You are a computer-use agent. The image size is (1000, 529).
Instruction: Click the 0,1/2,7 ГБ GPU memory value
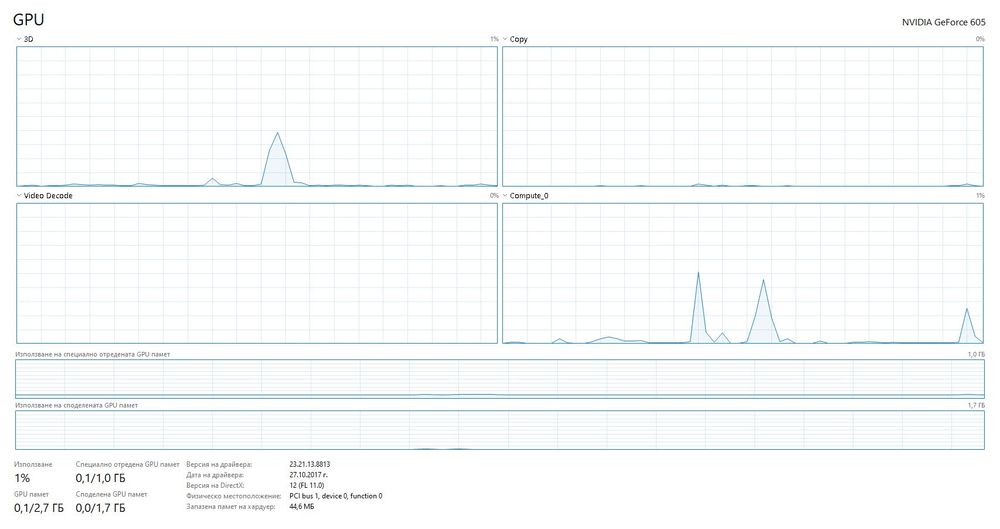(39, 508)
